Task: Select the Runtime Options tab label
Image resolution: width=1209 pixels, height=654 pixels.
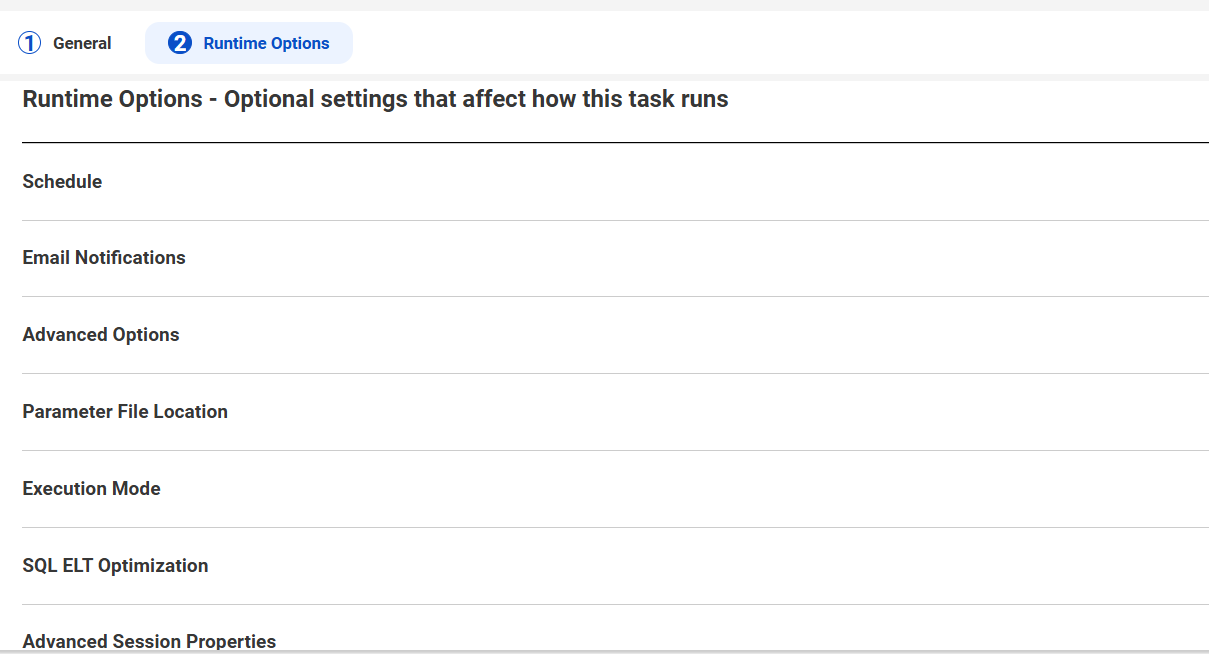Action: [x=266, y=43]
